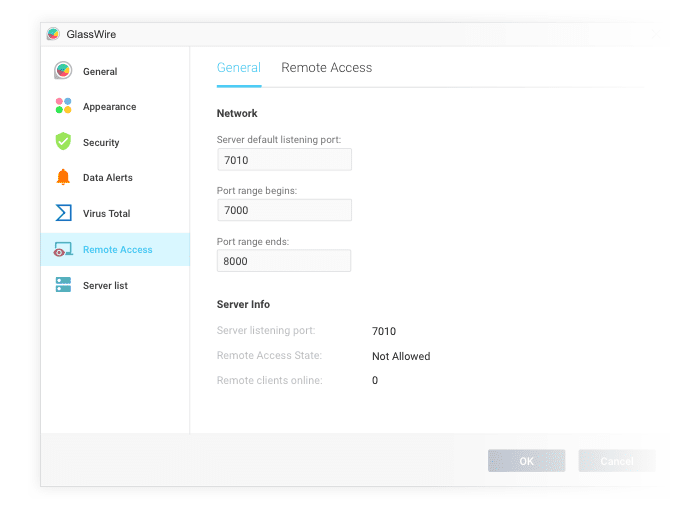Click the Security green shield icon
This screenshot has height=512, width=684.
(63, 141)
